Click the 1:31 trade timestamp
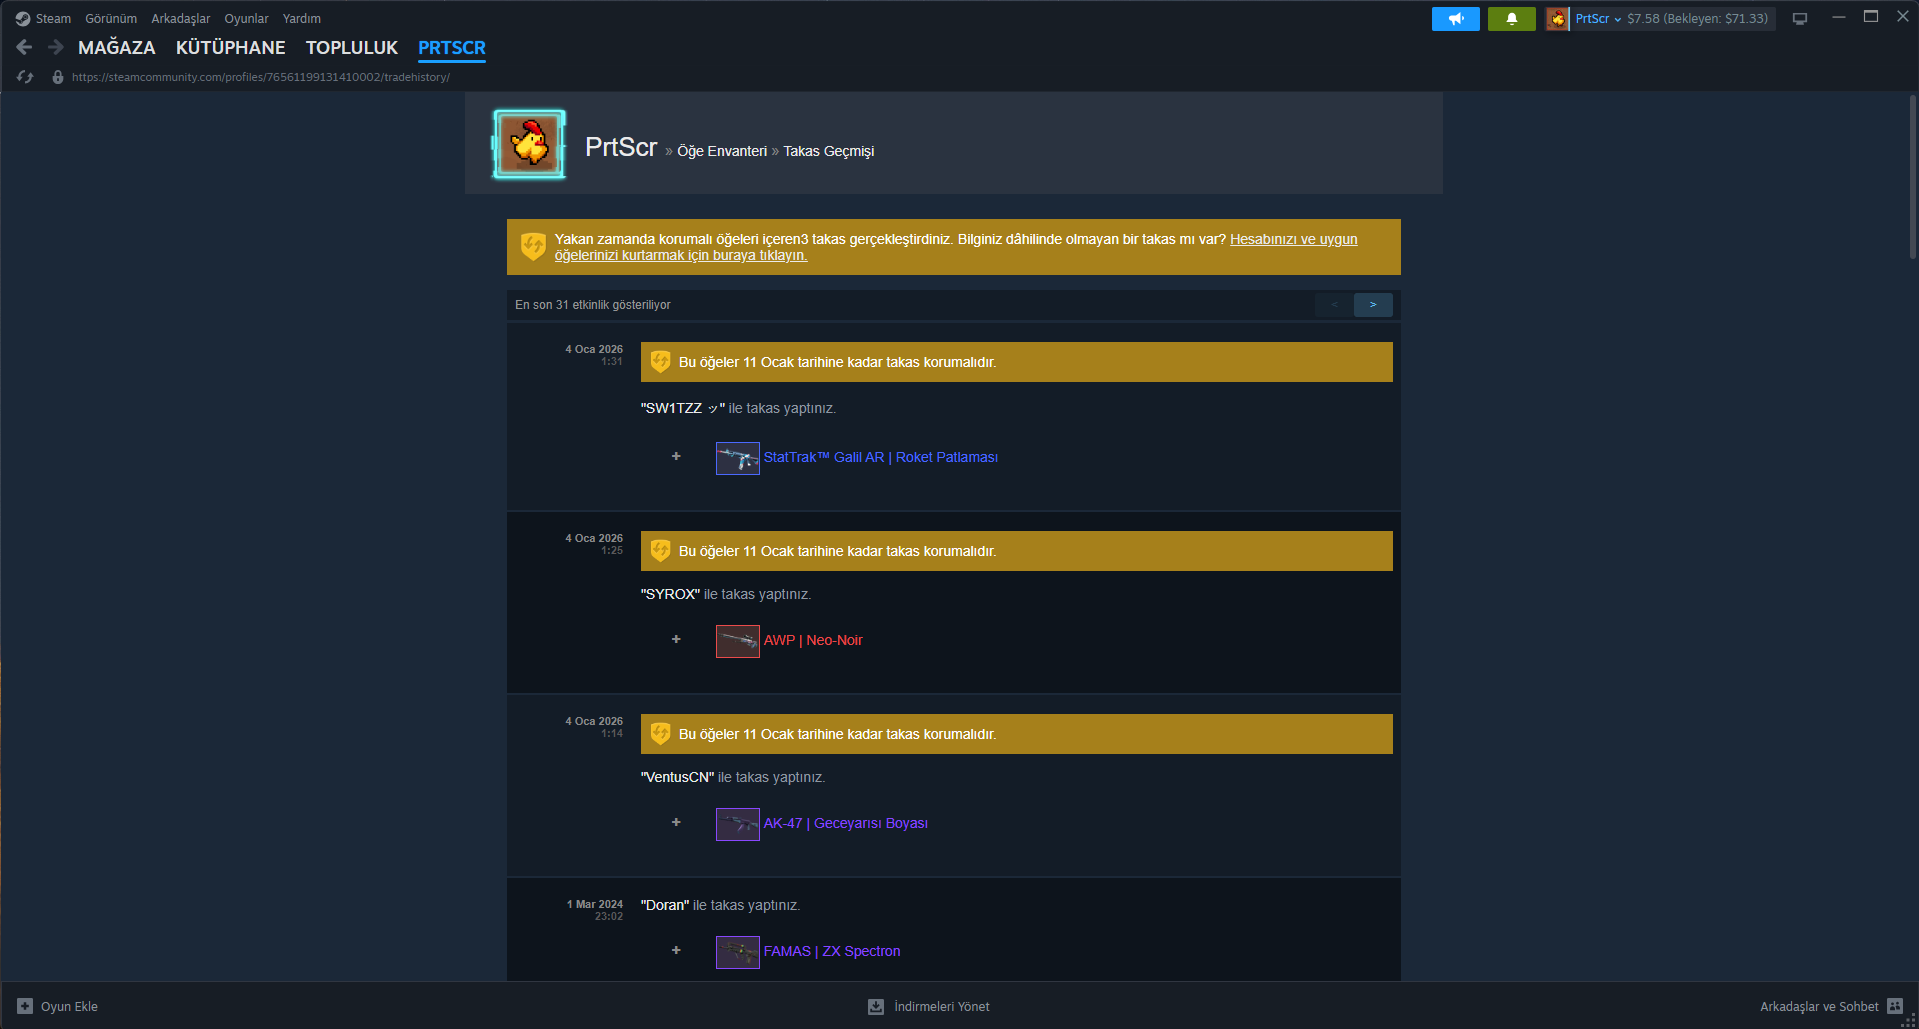Image resolution: width=1919 pixels, height=1029 pixels. click(612, 362)
